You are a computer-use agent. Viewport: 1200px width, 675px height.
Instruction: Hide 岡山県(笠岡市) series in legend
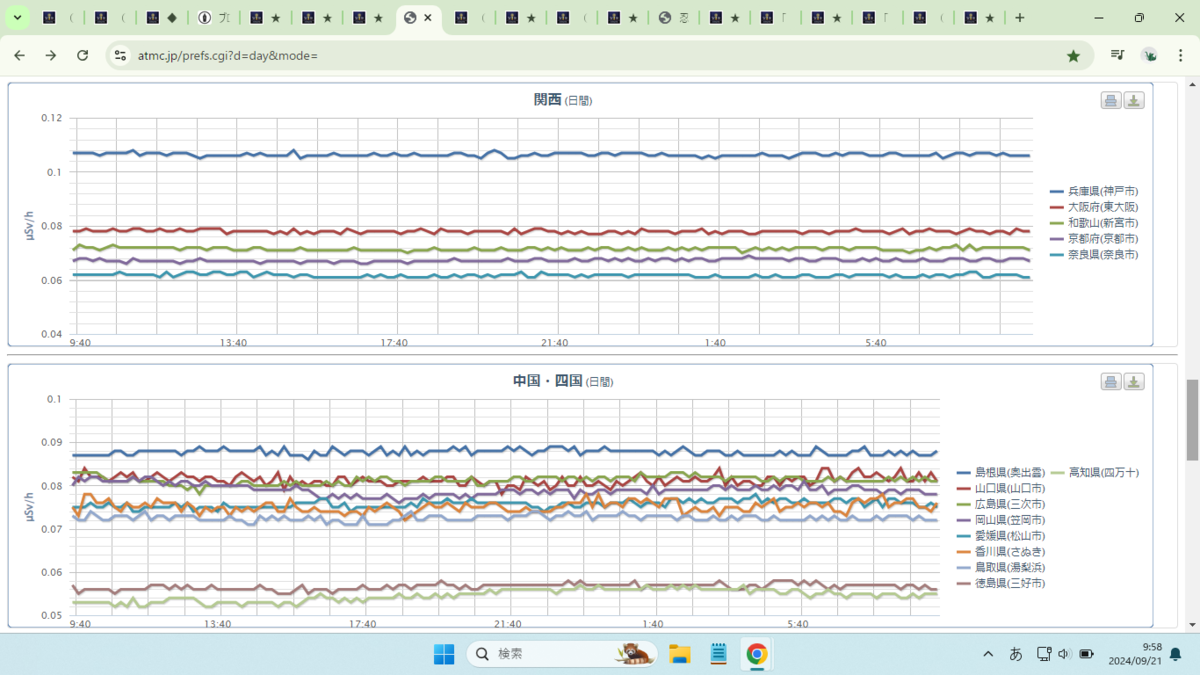1001,520
